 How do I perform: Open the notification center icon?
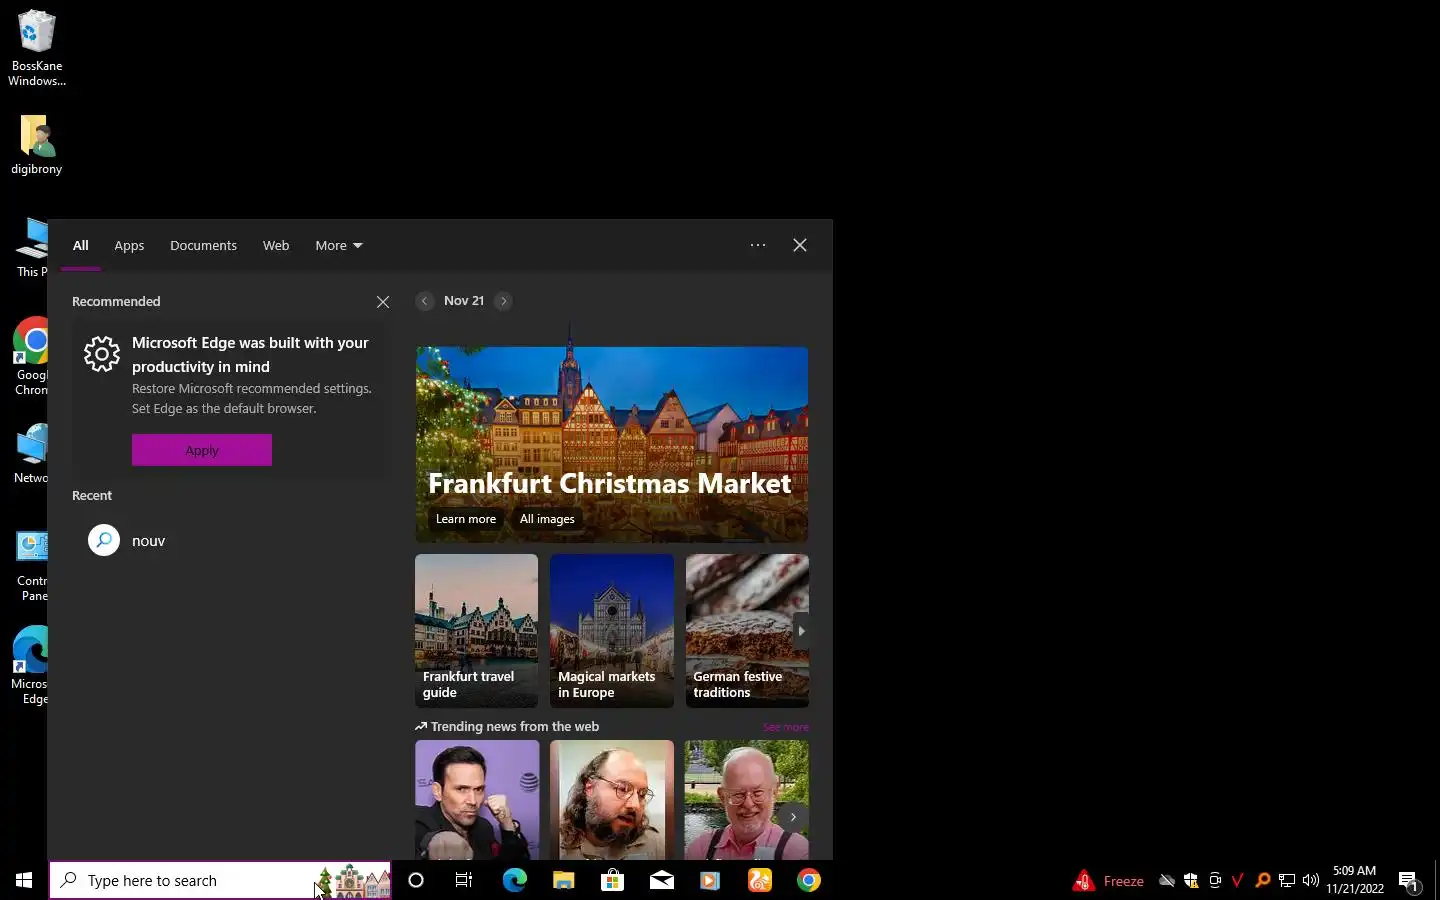1409,881
